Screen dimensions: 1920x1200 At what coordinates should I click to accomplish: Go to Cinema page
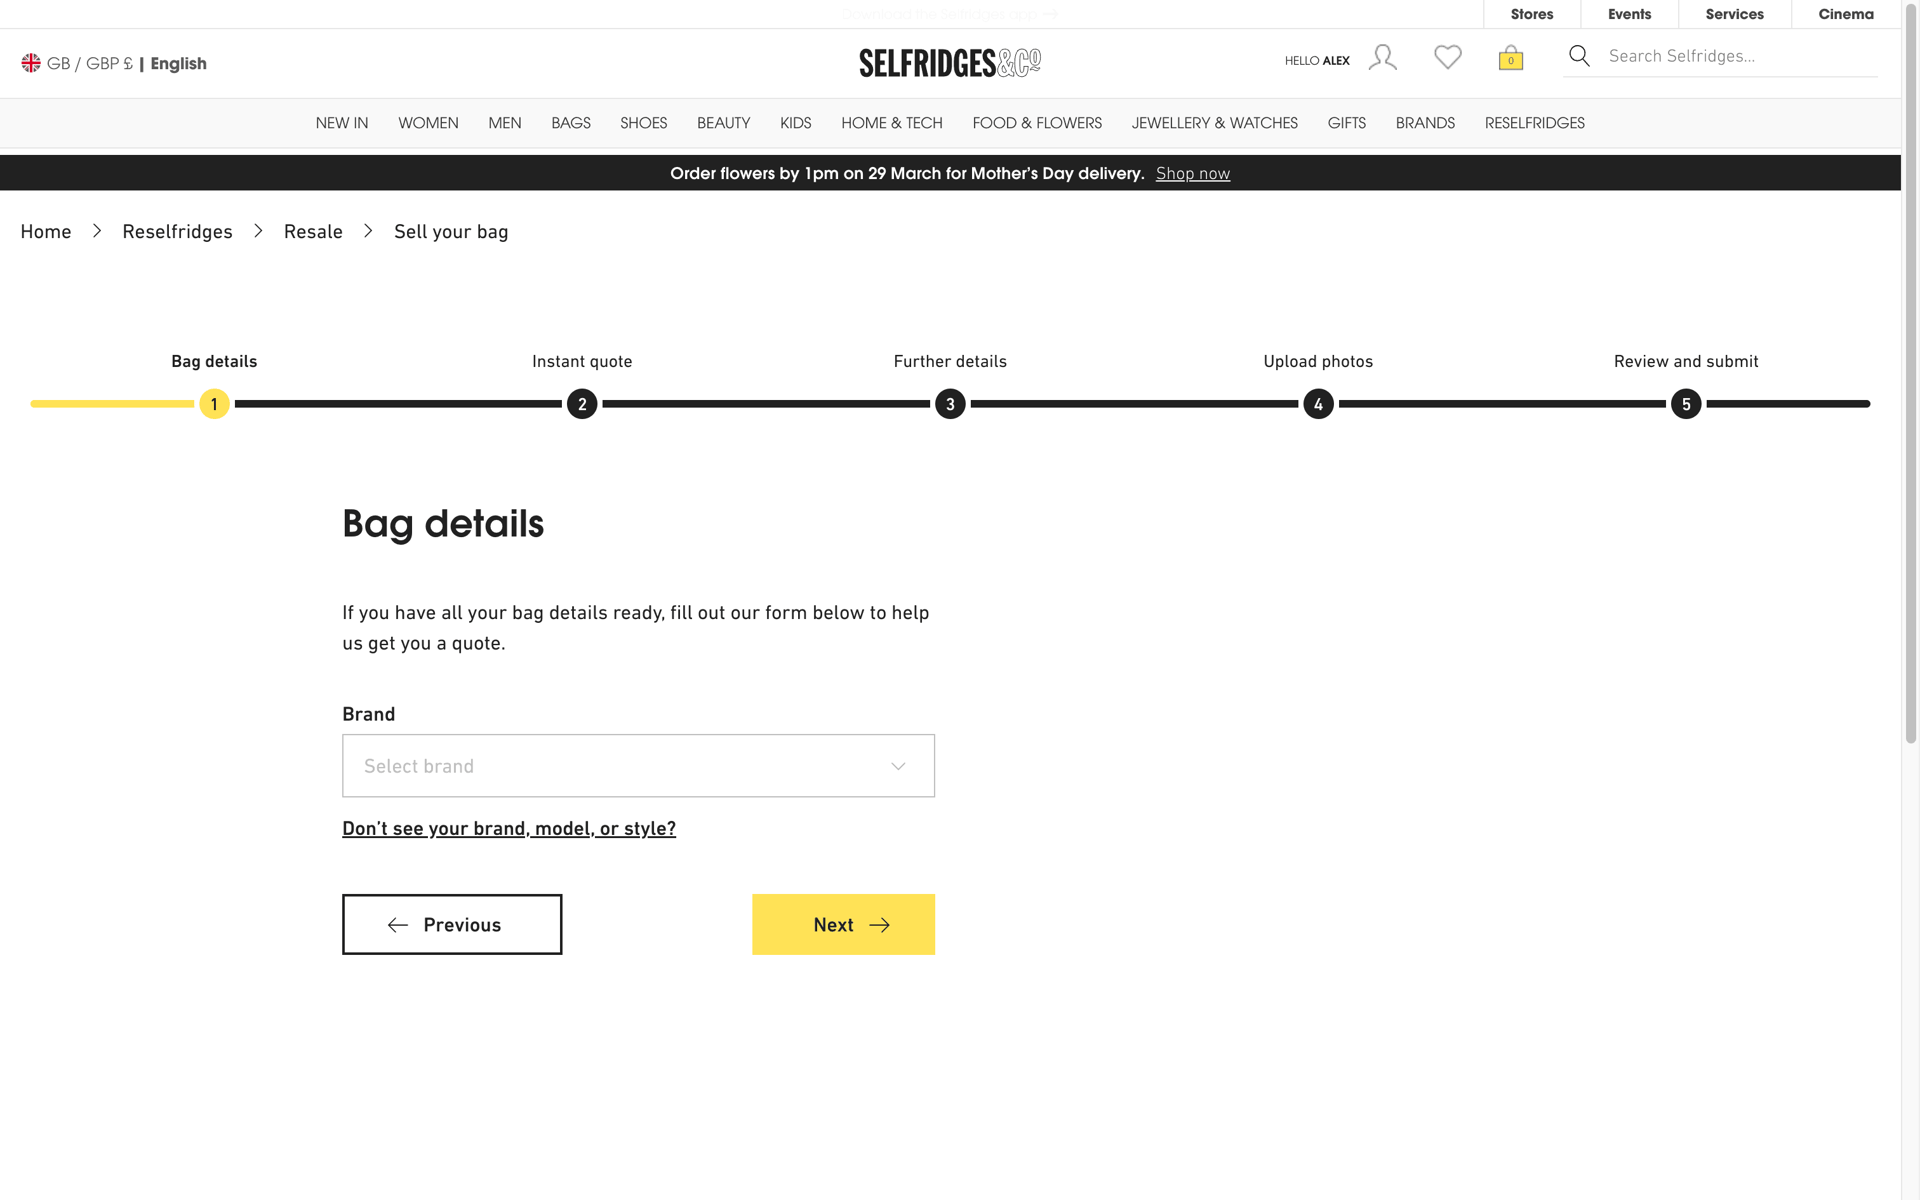1846,14
